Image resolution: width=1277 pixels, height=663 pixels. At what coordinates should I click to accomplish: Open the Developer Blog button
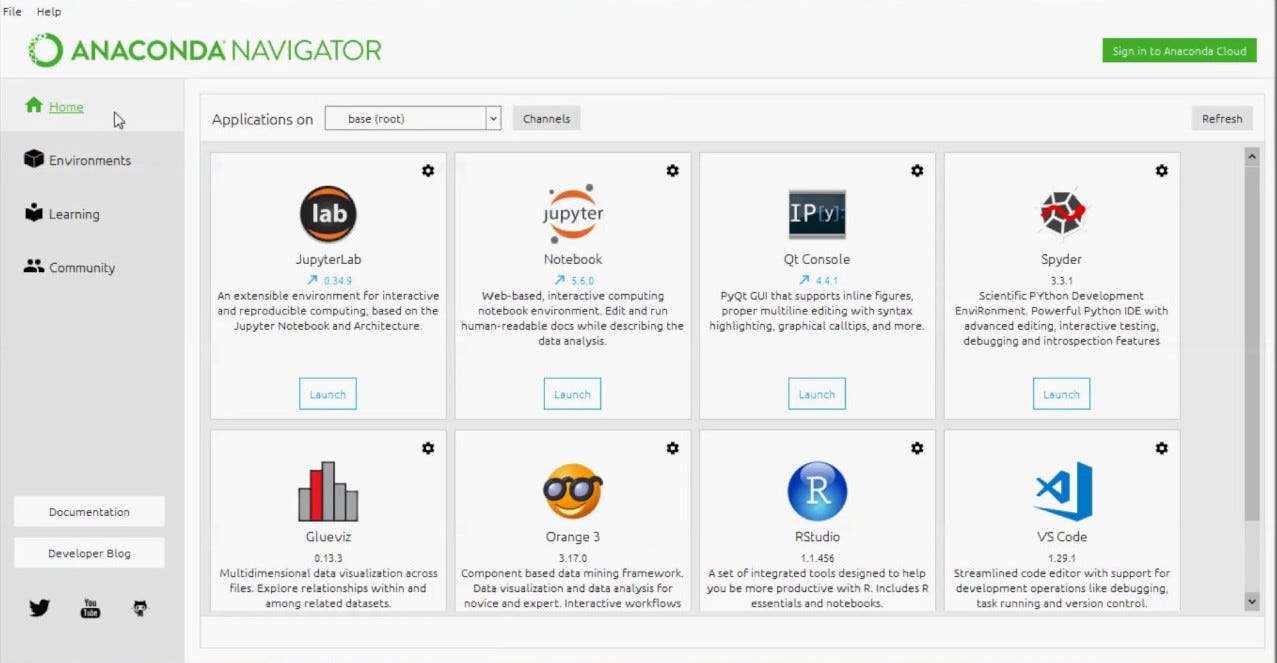click(x=89, y=553)
